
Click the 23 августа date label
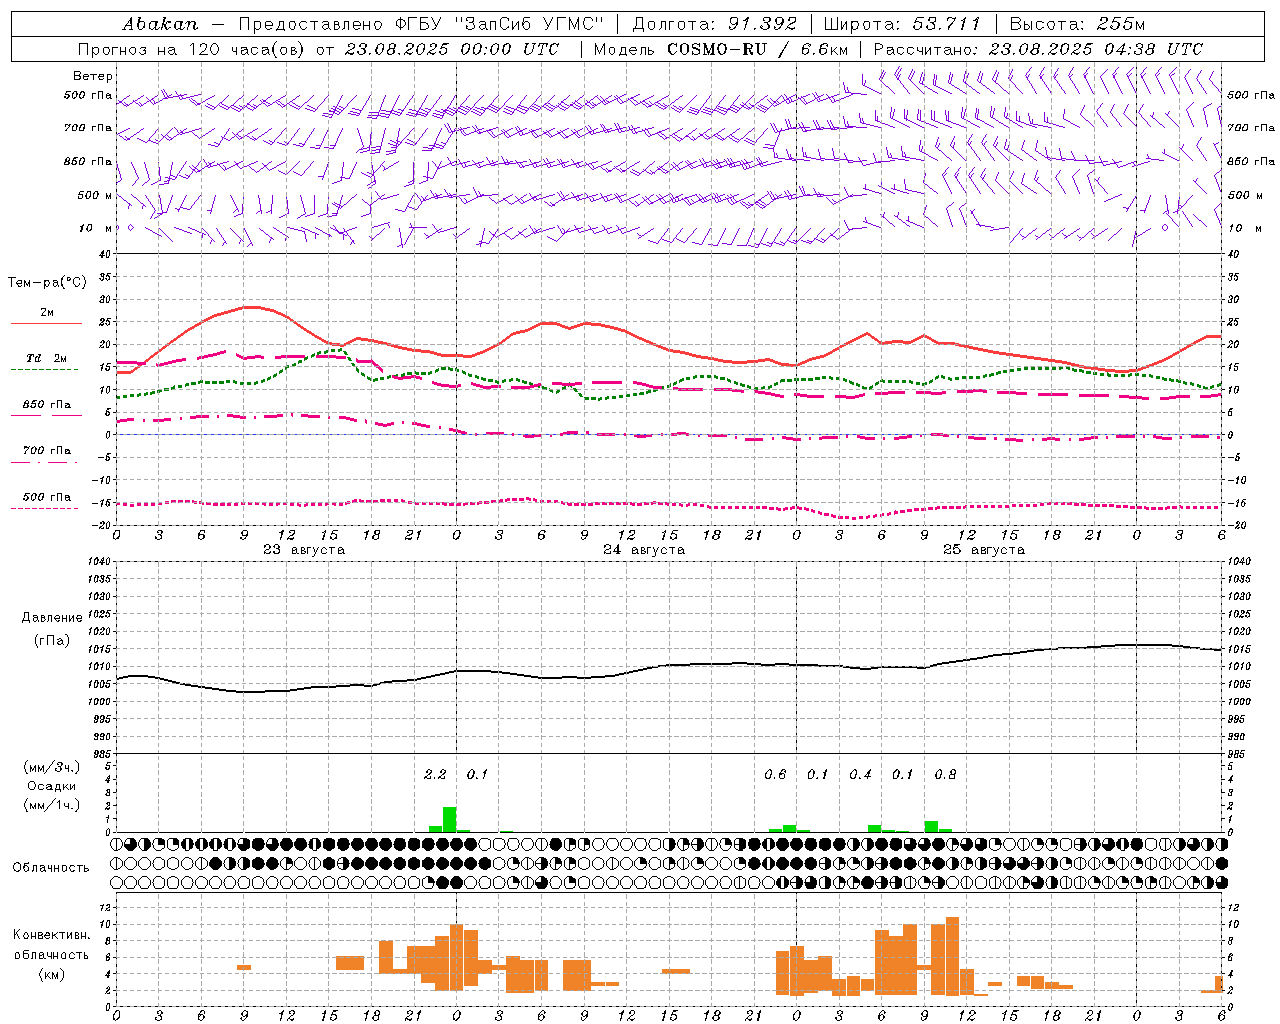pyautogui.click(x=304, y=550)
